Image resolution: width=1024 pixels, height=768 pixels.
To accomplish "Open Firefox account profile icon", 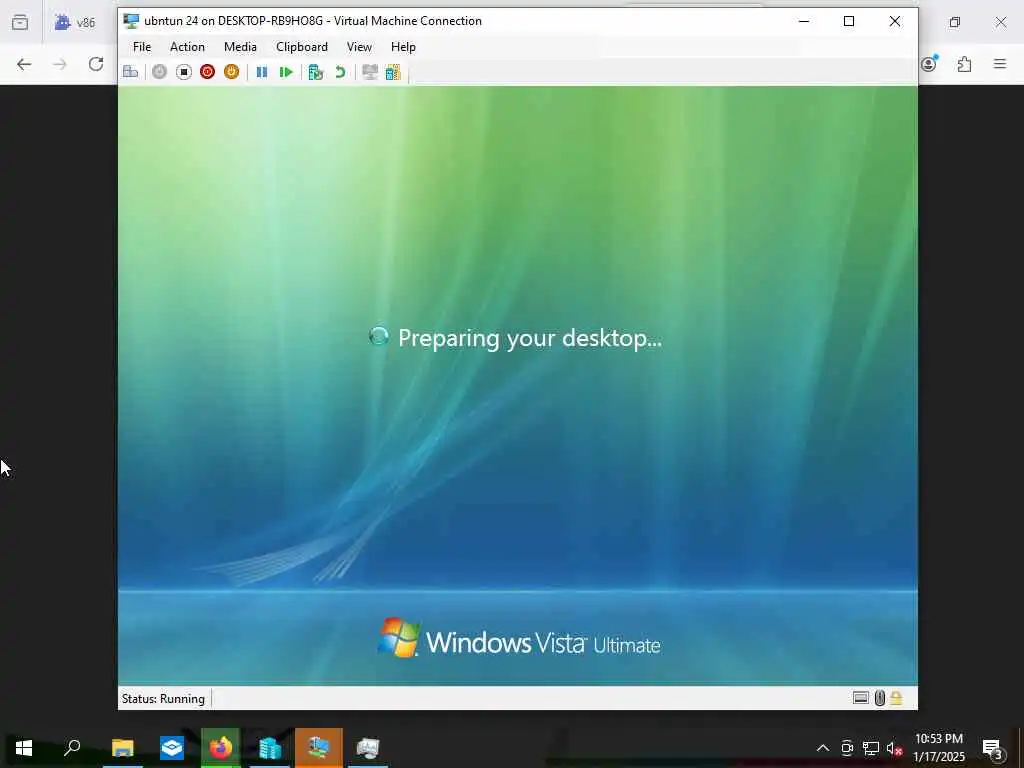I will pos(929,63).
